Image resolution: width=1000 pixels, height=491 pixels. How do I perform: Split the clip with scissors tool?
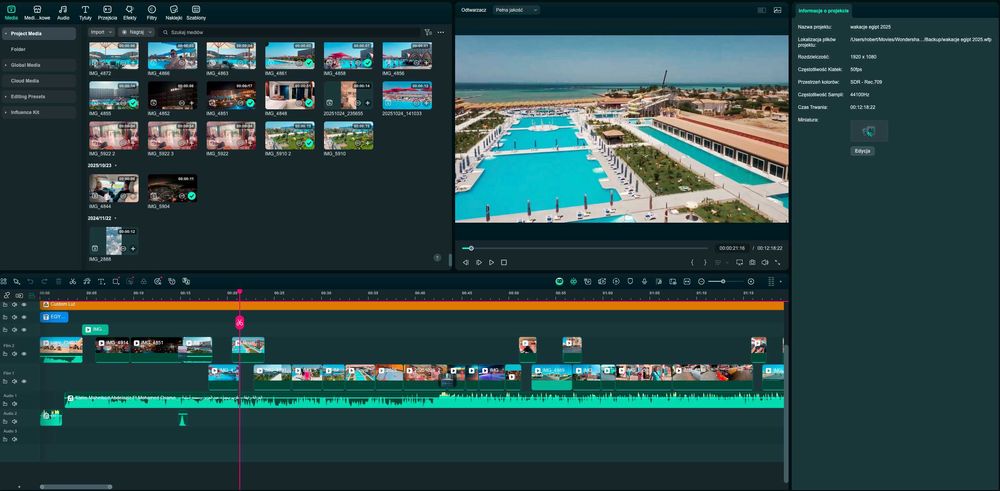(73, 281)
